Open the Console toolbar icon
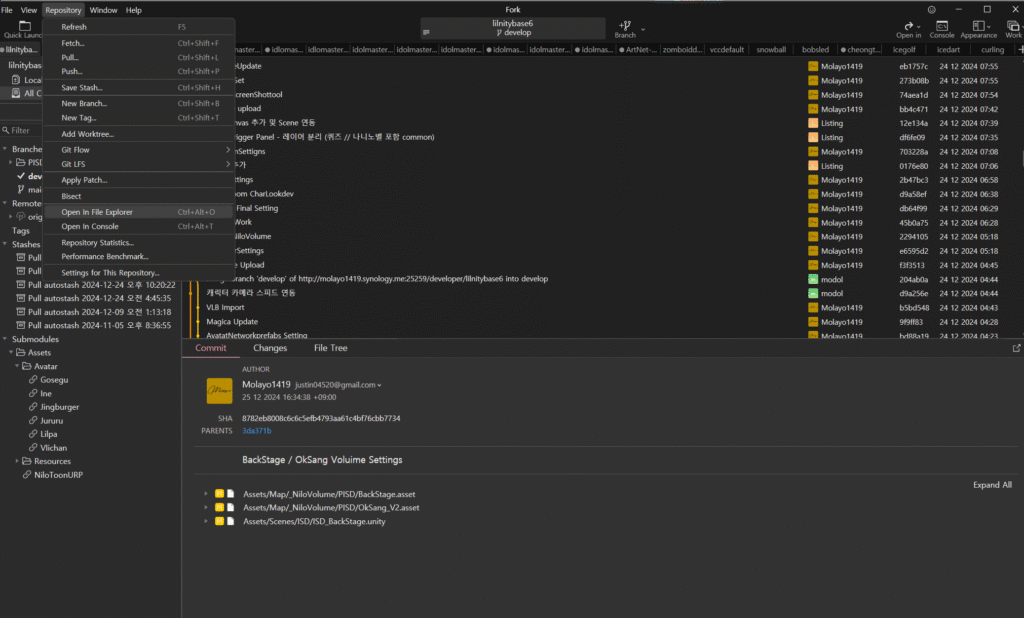 coord(941,27)
